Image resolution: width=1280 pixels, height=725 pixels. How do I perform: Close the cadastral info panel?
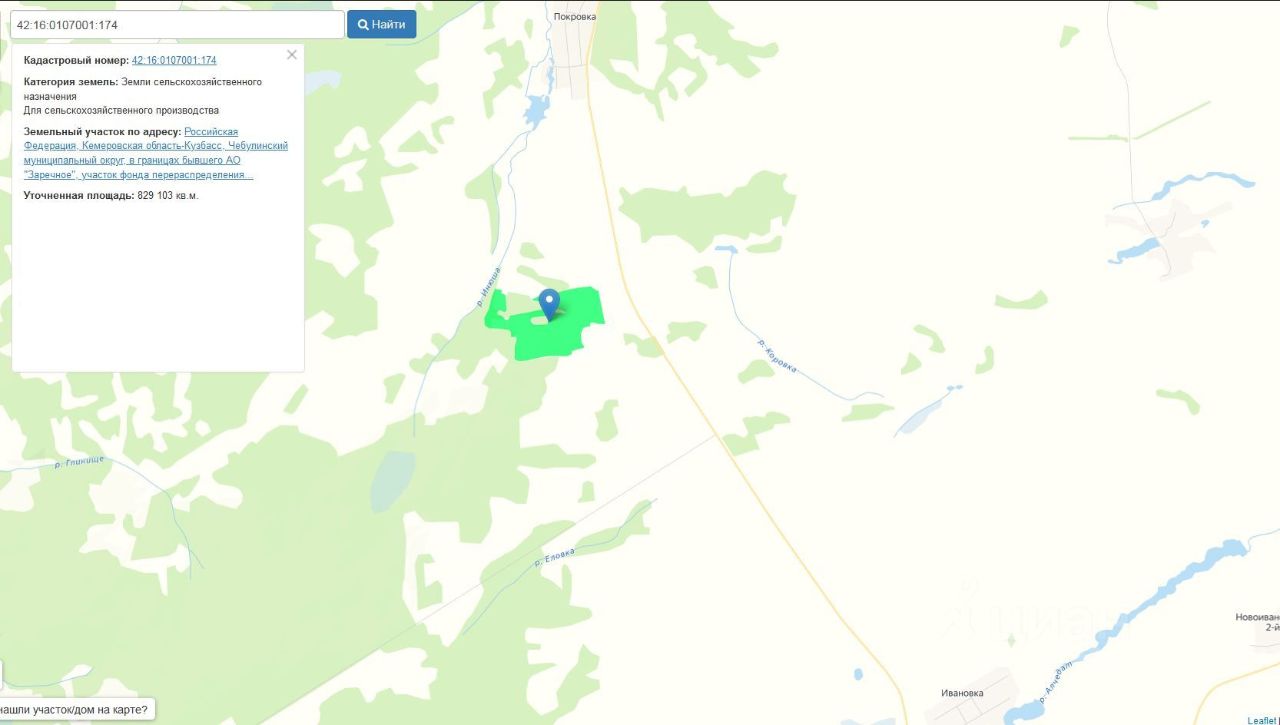coord(292,55)
